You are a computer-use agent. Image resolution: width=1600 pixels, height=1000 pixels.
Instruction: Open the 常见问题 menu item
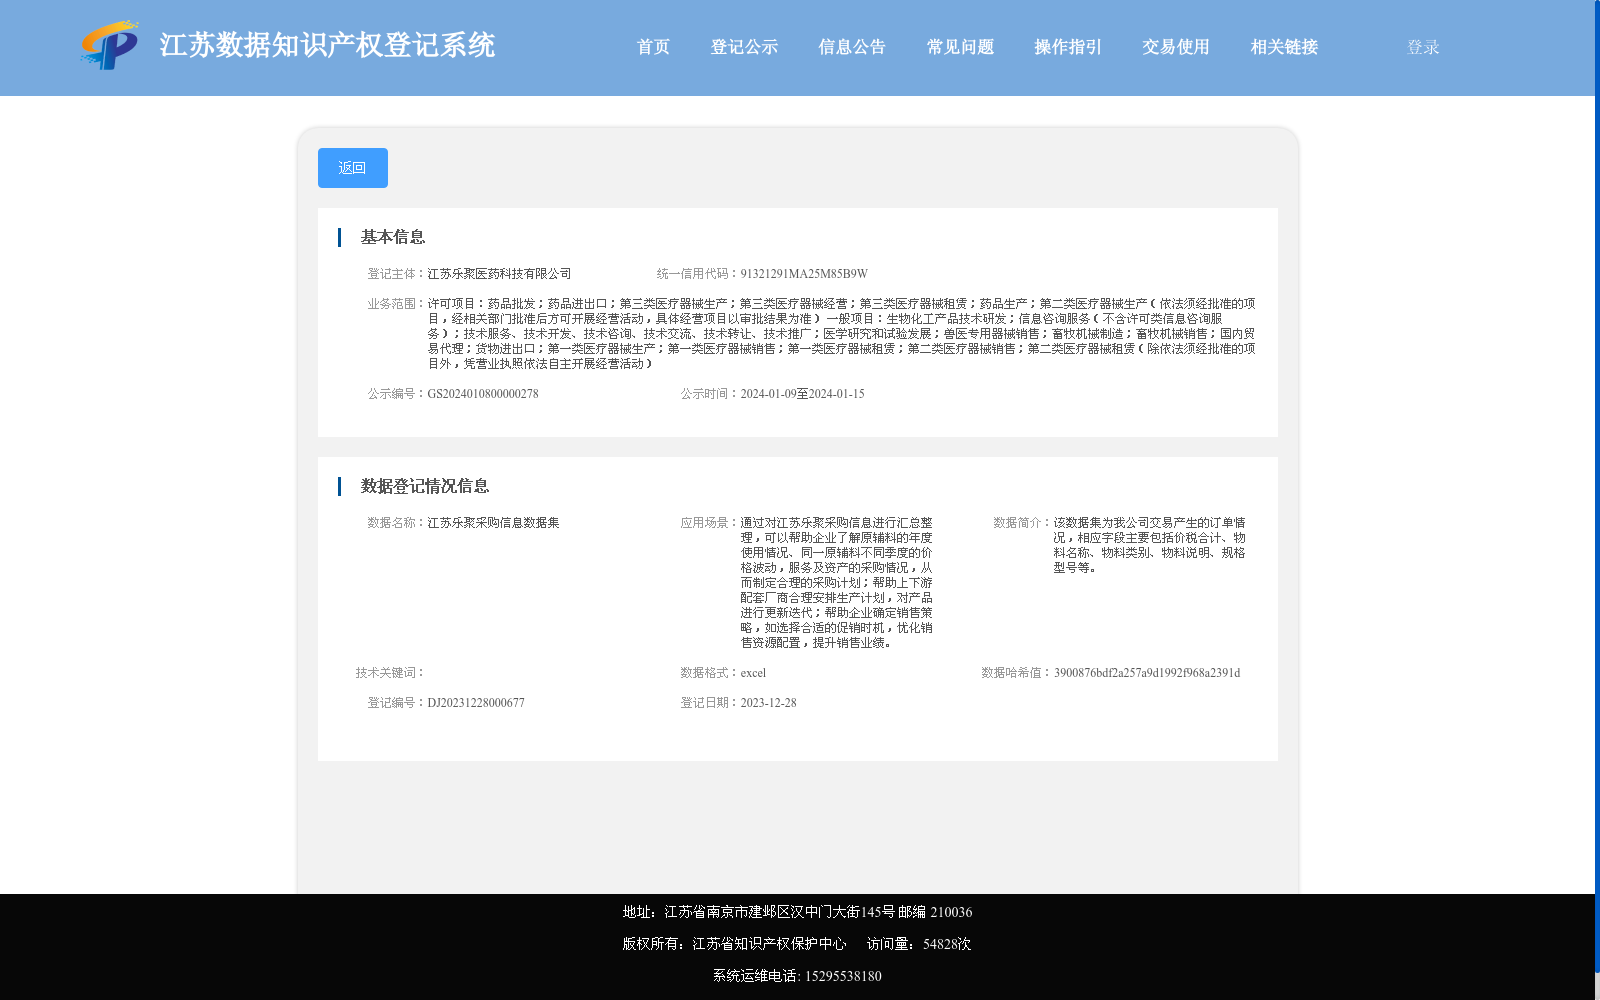960,47
